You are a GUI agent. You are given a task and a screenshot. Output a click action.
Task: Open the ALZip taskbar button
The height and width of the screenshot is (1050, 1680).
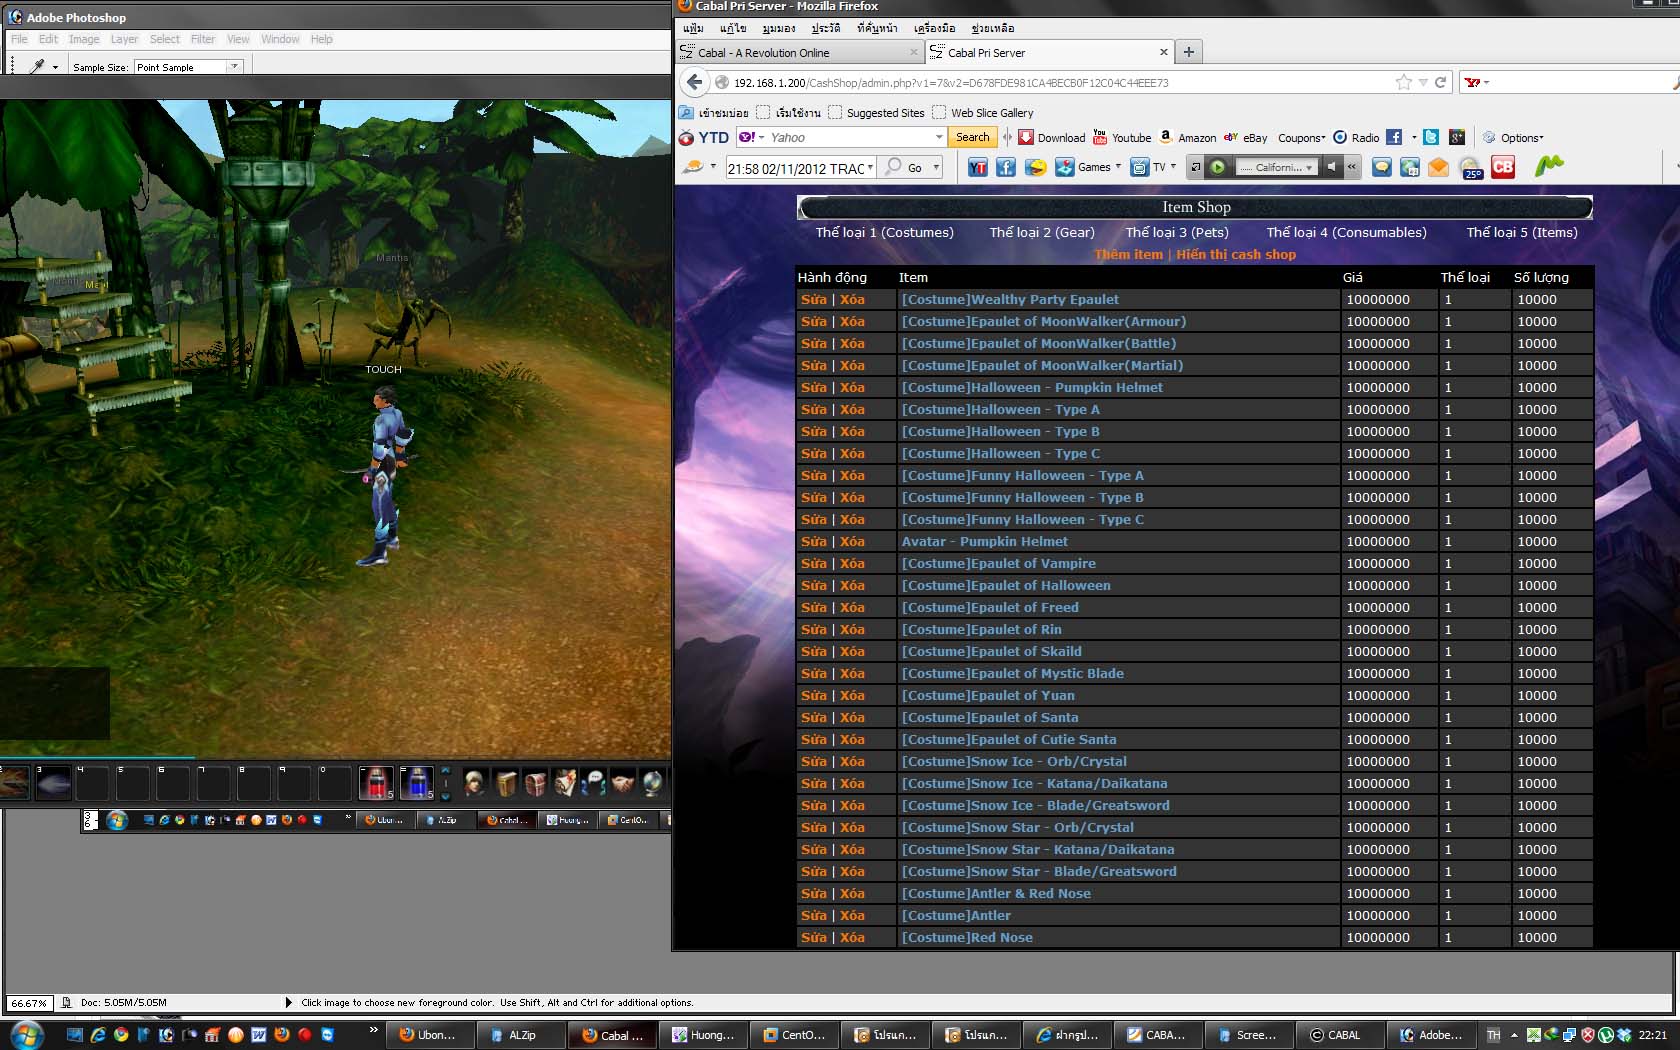(520, 1035)
